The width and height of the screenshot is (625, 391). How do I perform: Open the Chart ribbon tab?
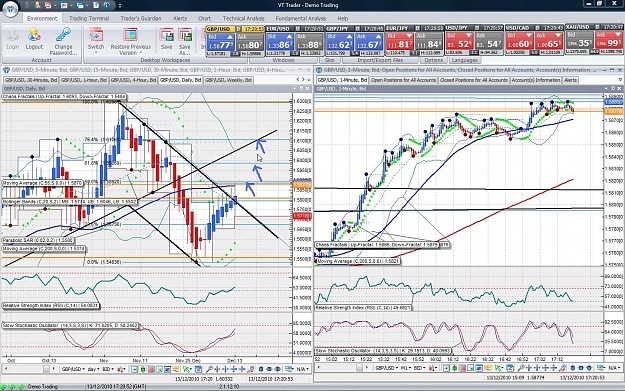pos(204,18)
